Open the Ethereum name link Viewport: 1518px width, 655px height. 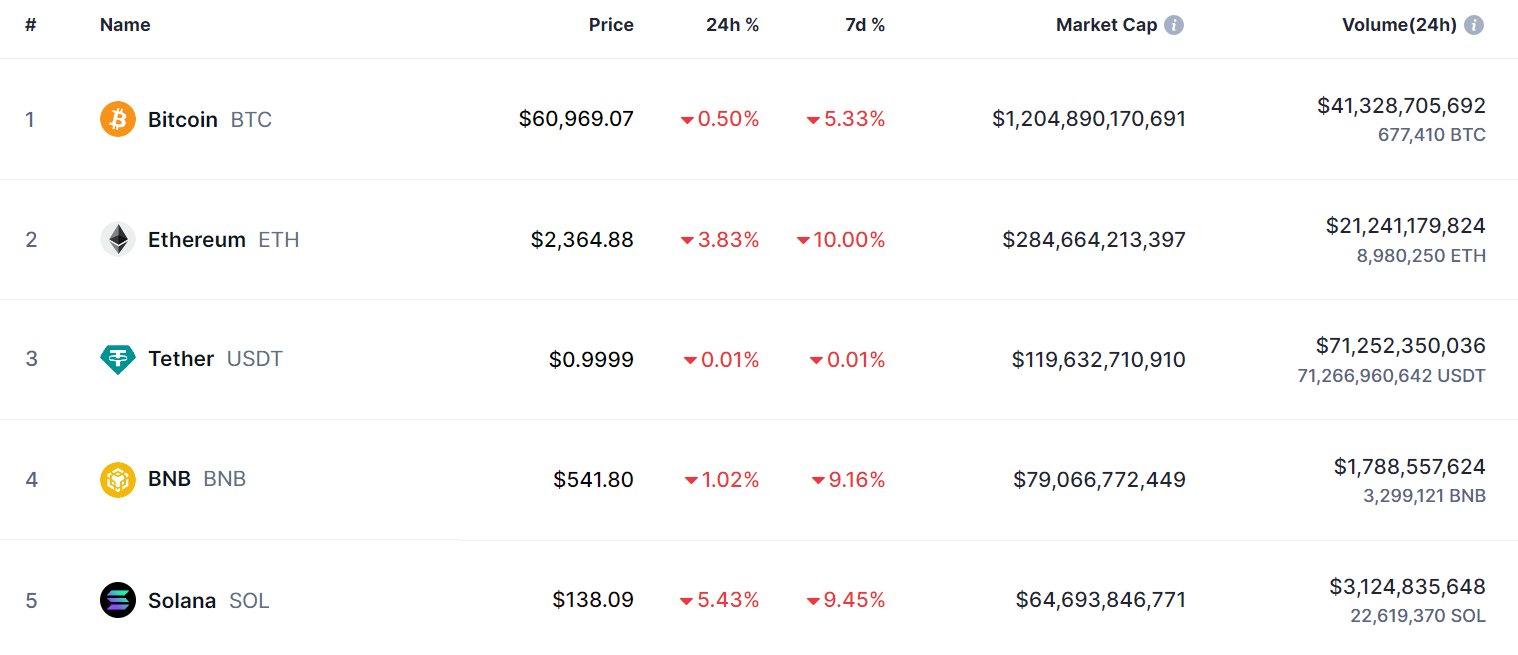[x=197, y=240]
